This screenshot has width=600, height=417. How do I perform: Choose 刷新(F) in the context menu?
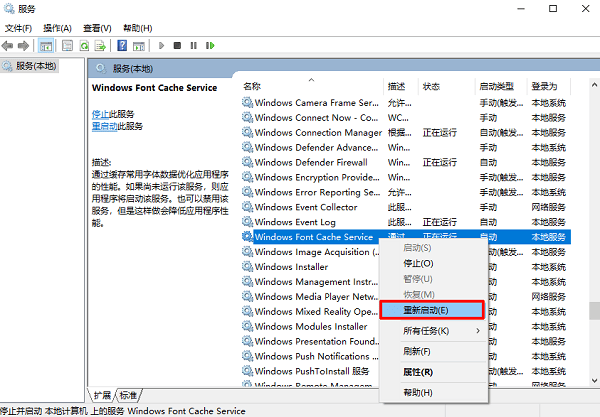[x=434, y=351]
